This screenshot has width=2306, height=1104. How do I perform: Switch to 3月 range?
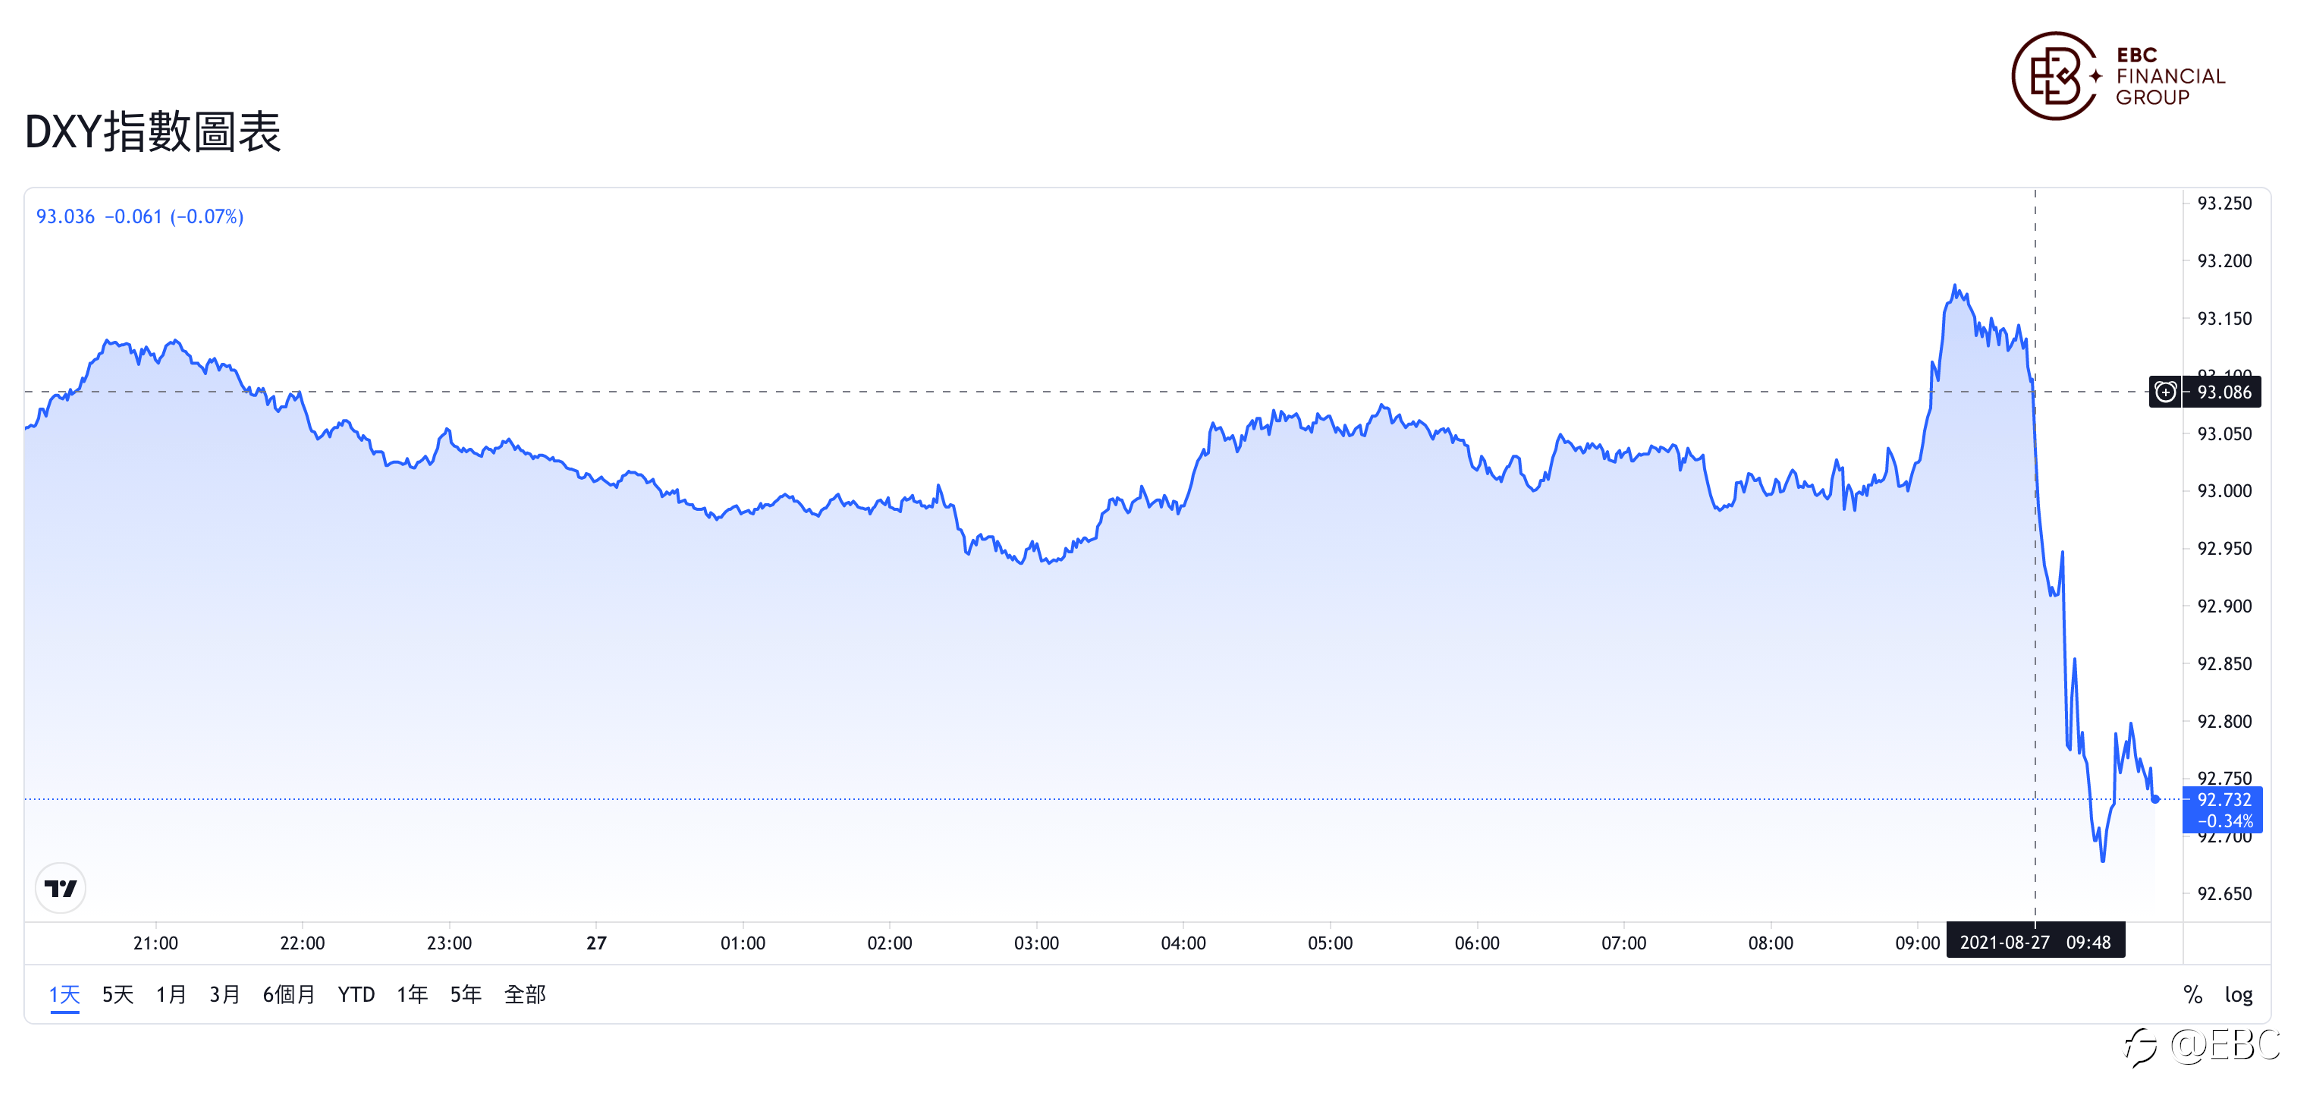[225, 995]
